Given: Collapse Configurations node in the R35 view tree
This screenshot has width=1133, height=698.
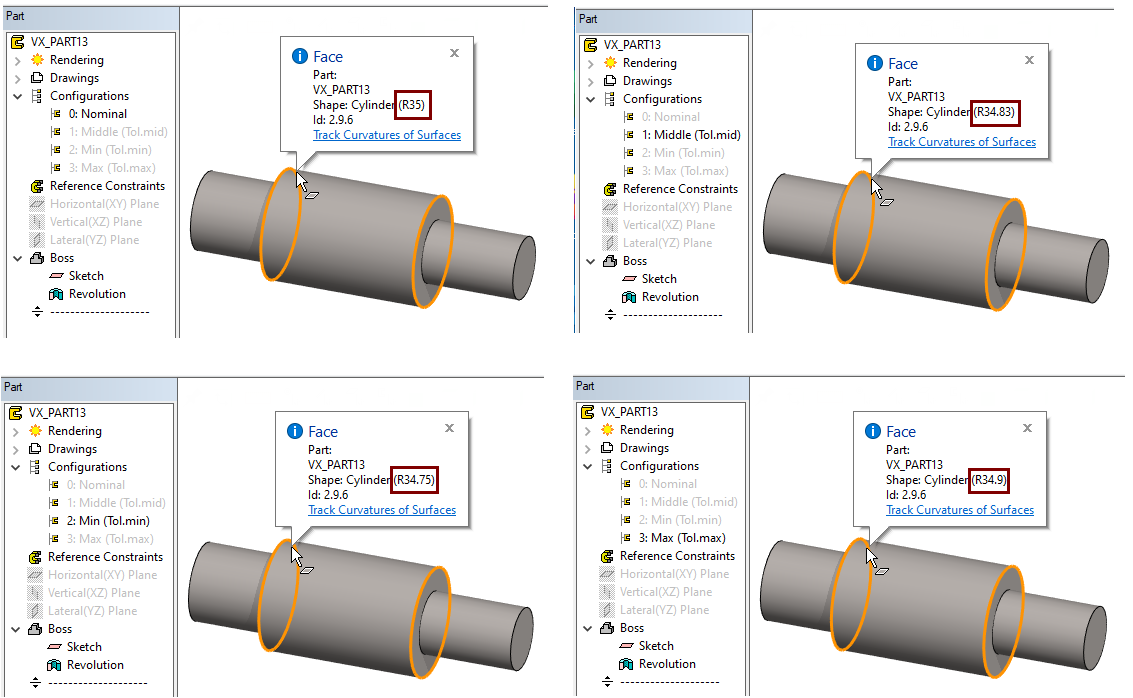Looking at the screenshot, I should click(x=17, y=96).
